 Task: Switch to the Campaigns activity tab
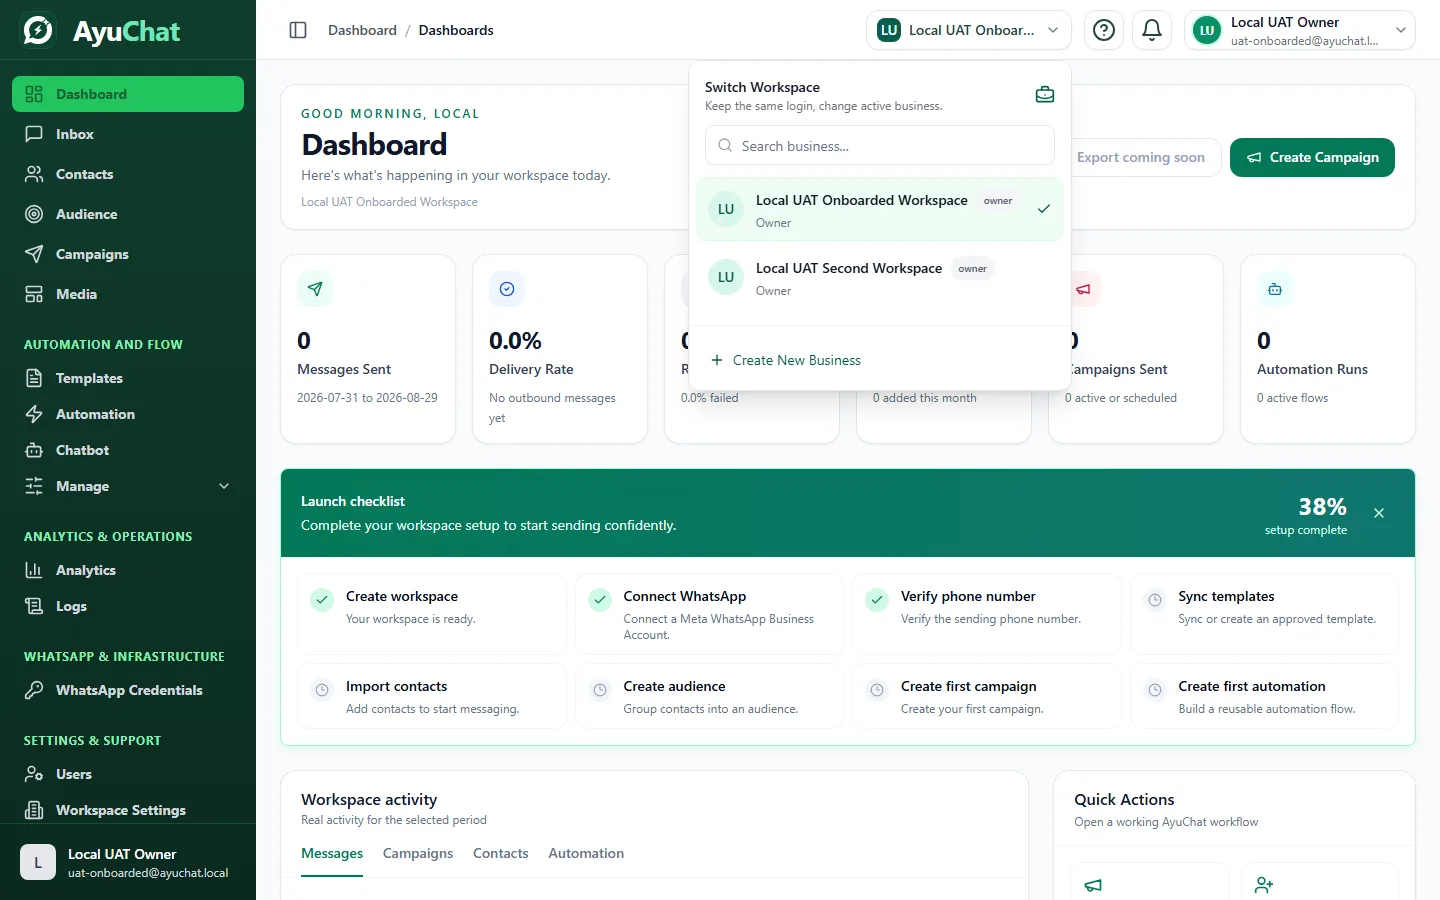click(418, 853)
